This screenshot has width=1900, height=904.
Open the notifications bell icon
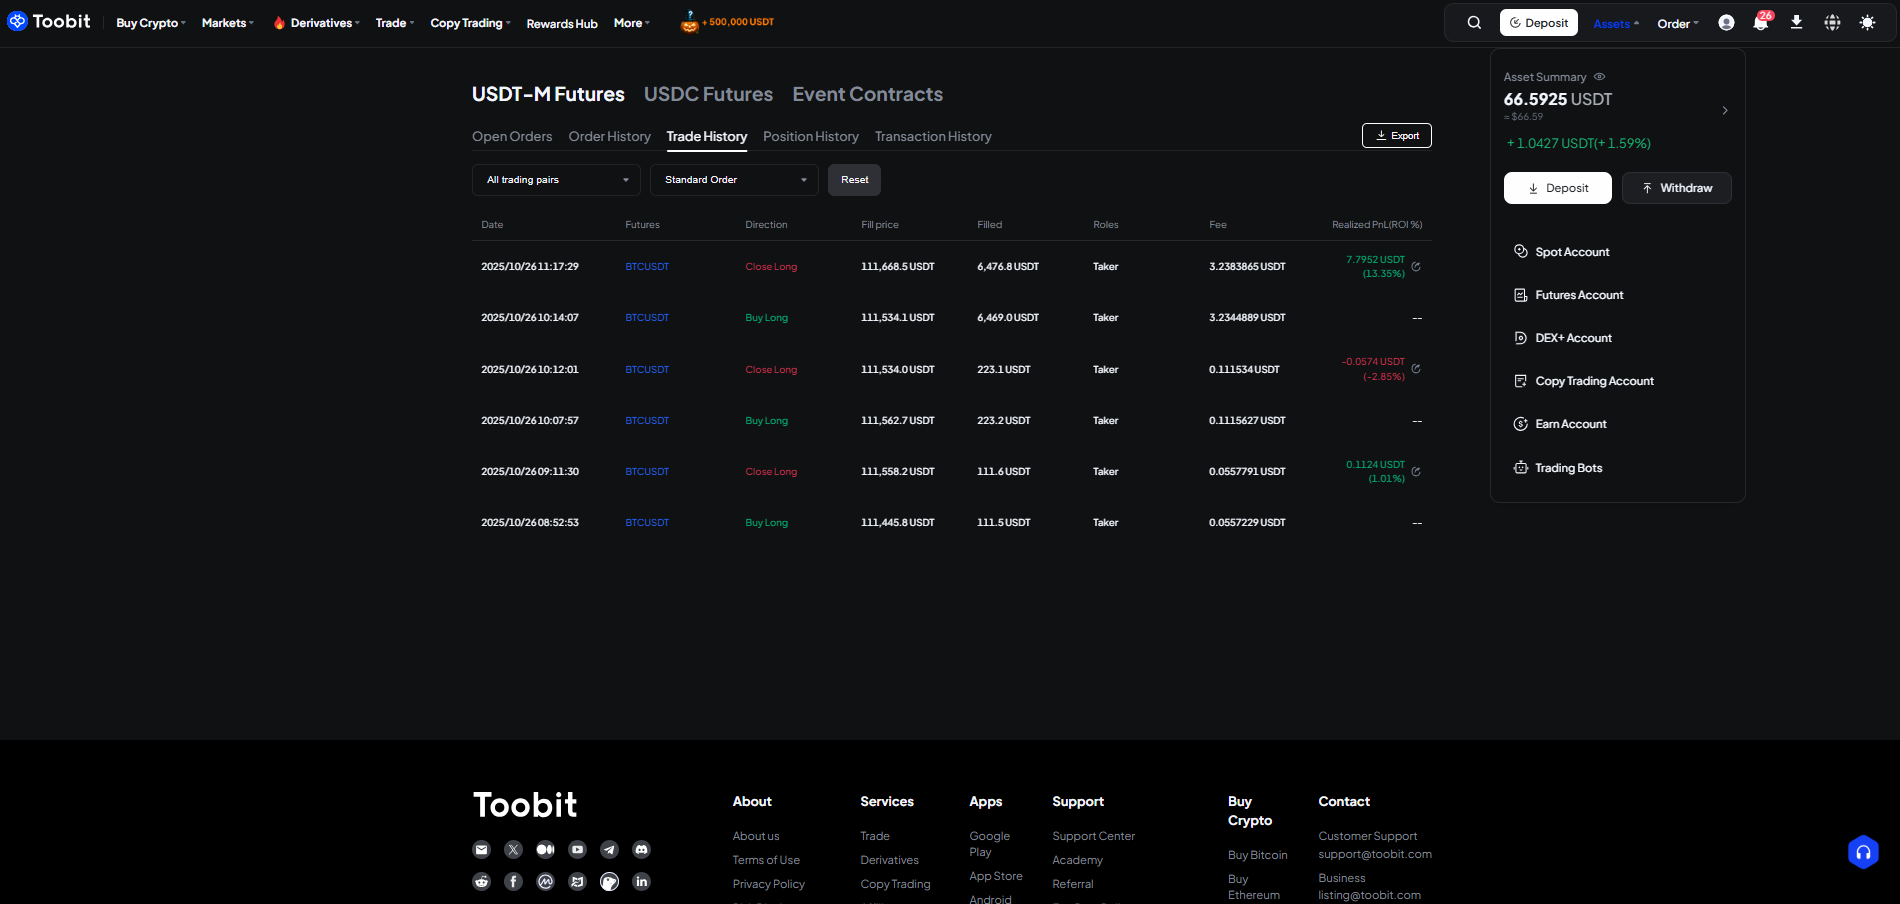tap(1760, 23)
